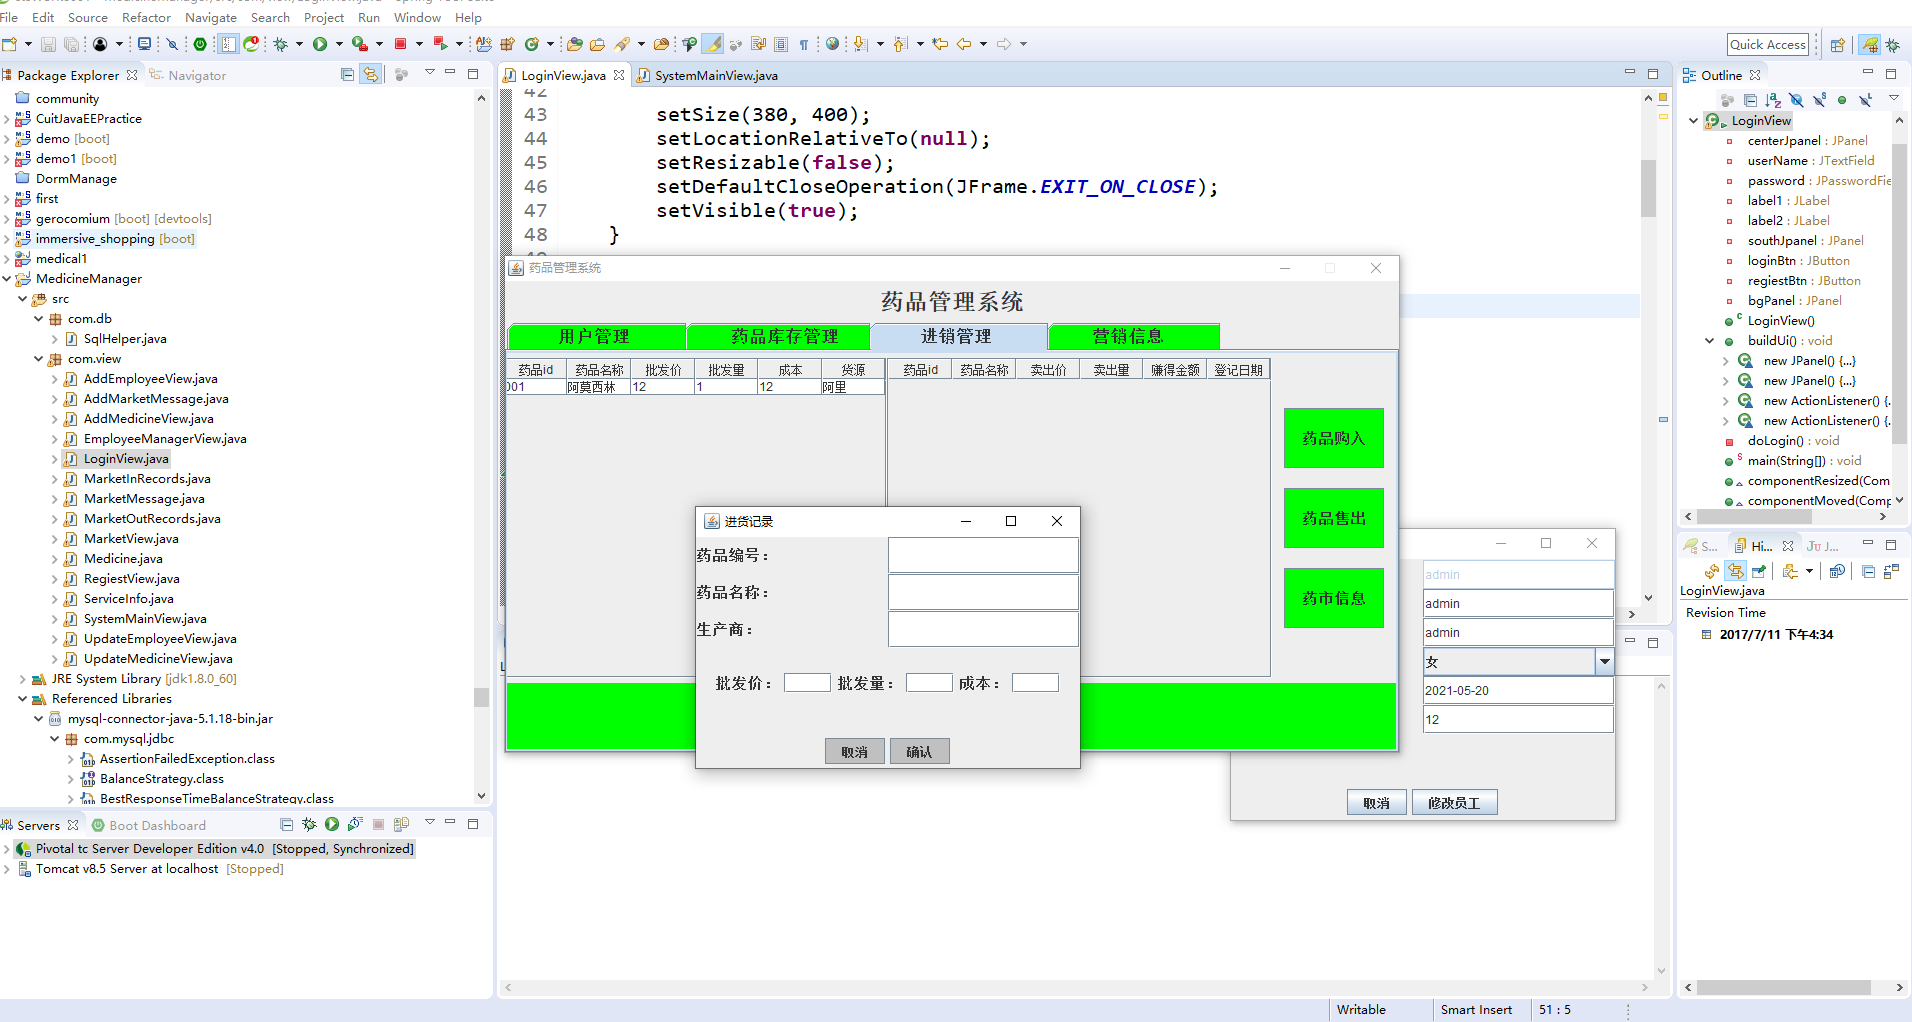
Task: Click the red Terminate toolbar icon
Action: (x=400, y=44)
